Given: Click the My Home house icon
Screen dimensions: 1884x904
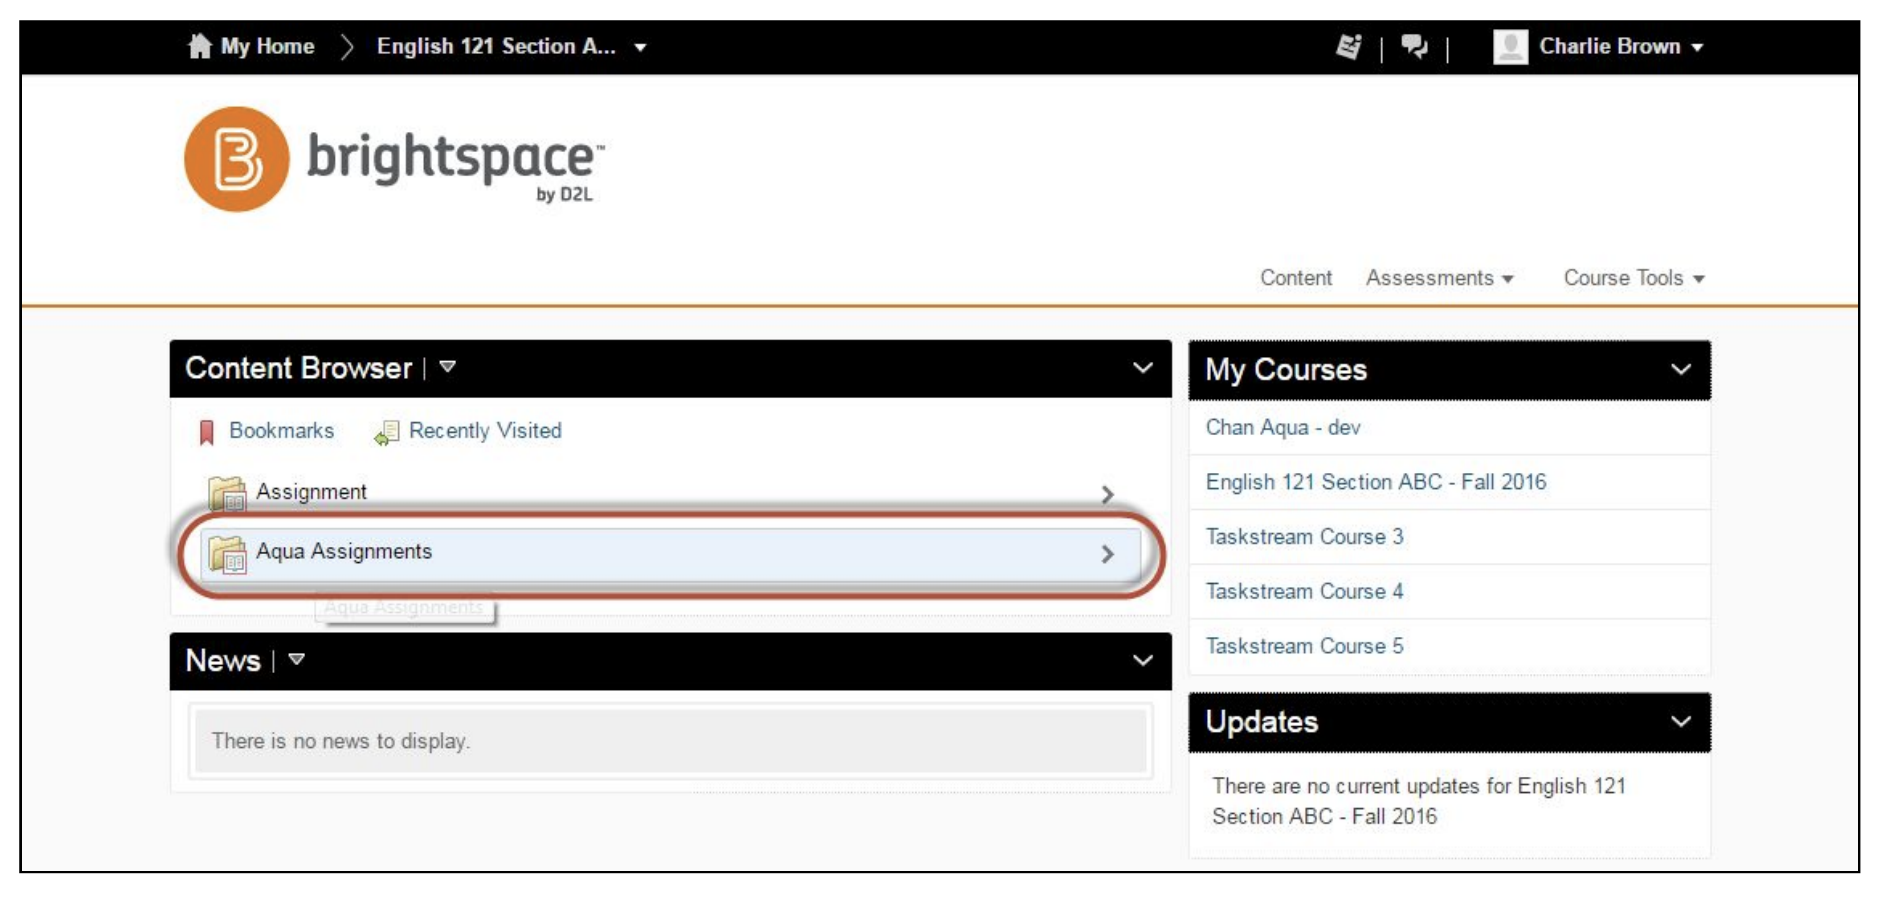Looking at the screenshot, I should 200,46.
